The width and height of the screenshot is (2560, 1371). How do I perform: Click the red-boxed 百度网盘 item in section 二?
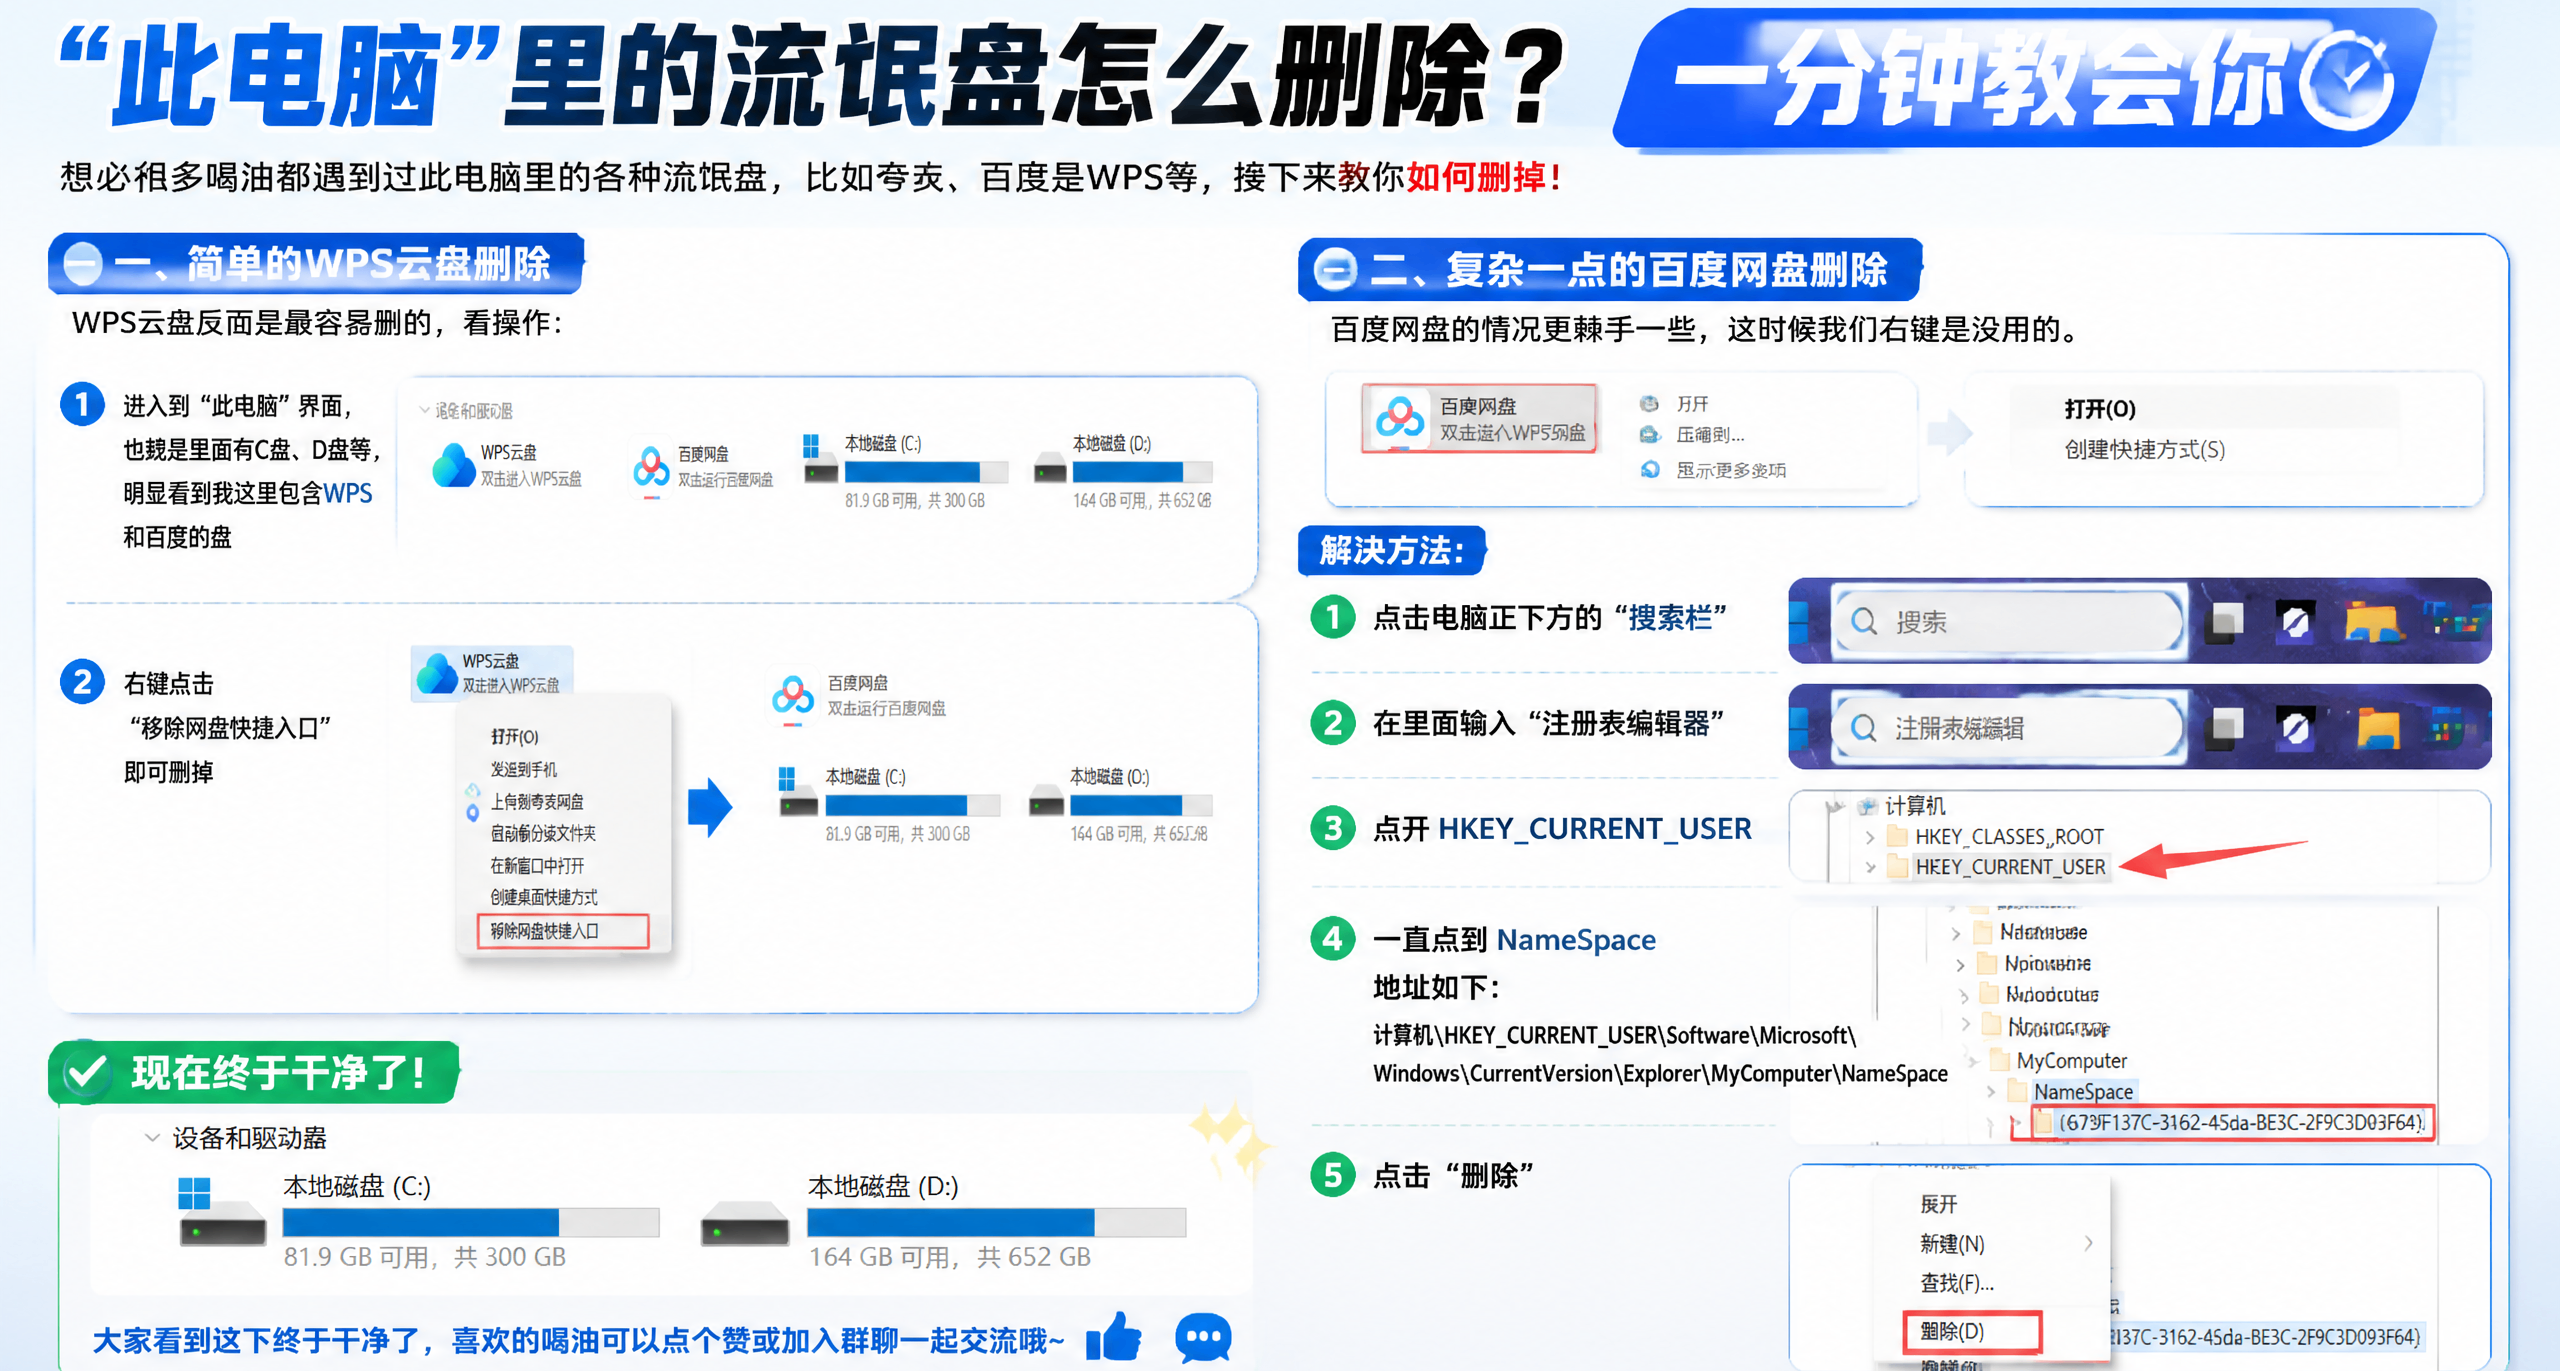[1479, 419]
